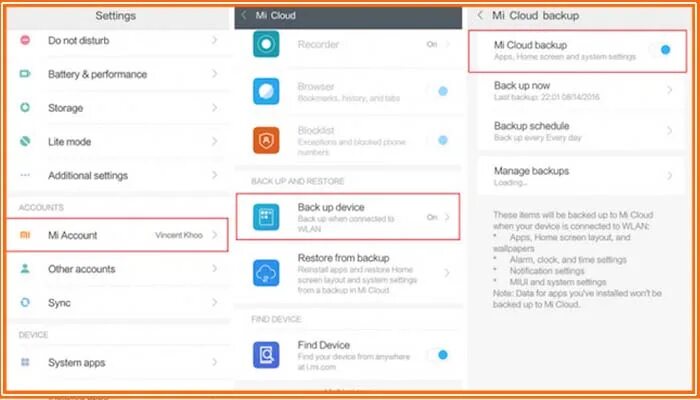700x400 pixels.
Task: Click the Mi Cloud screen title
Action: (275, 15)
